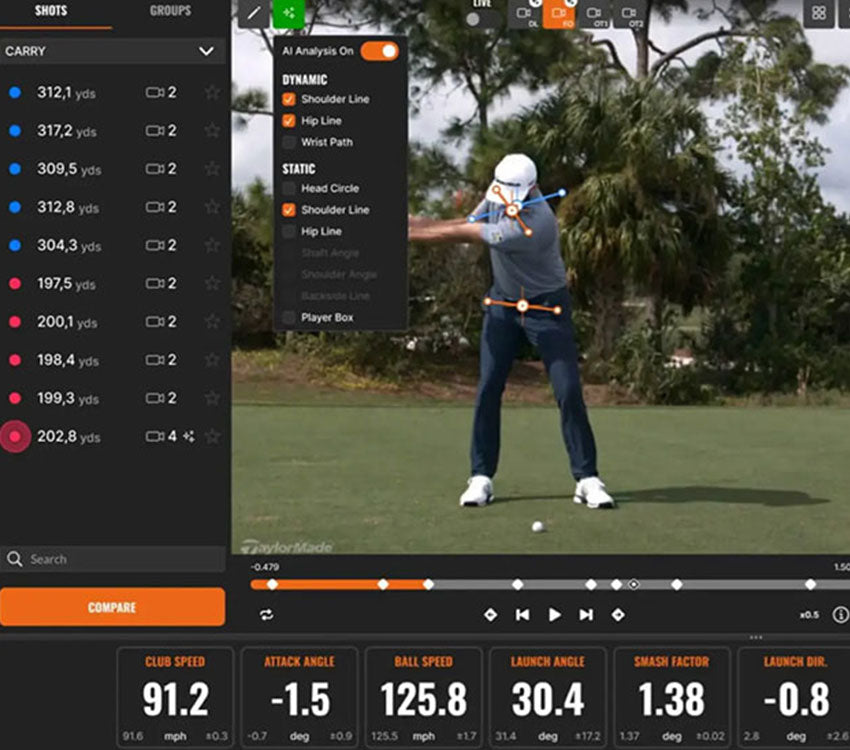Click the green AI analysis sparkle icon
The height and width of the screenshot is (750, 850).
pos(289,13)
